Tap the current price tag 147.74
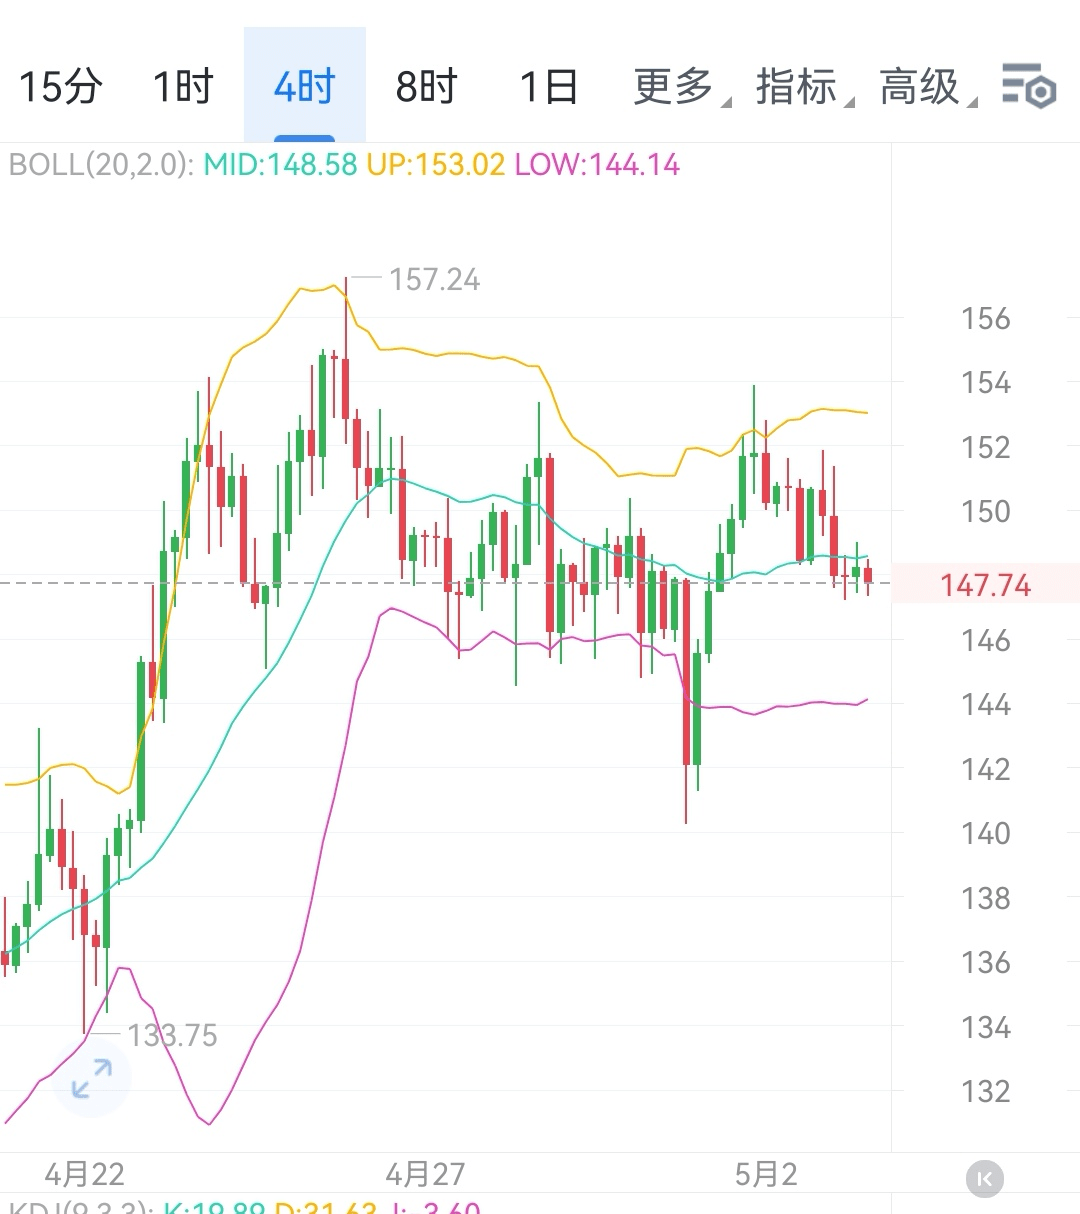Image resolution: width=1080 pixels, height=1214 pixels. pos(985,584)
